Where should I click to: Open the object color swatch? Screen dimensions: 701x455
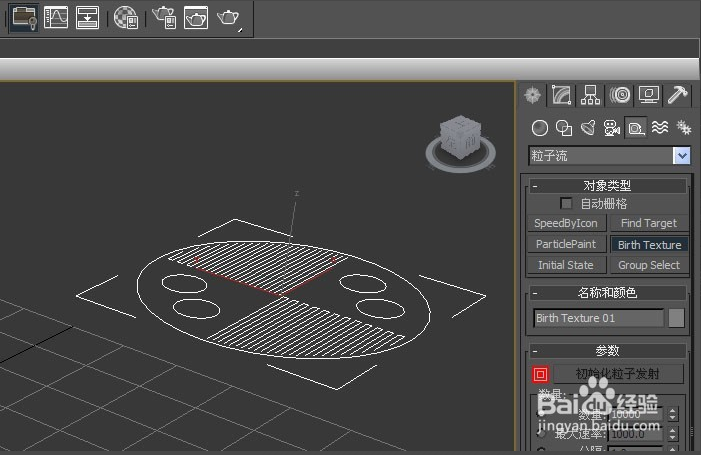(676, 318)
